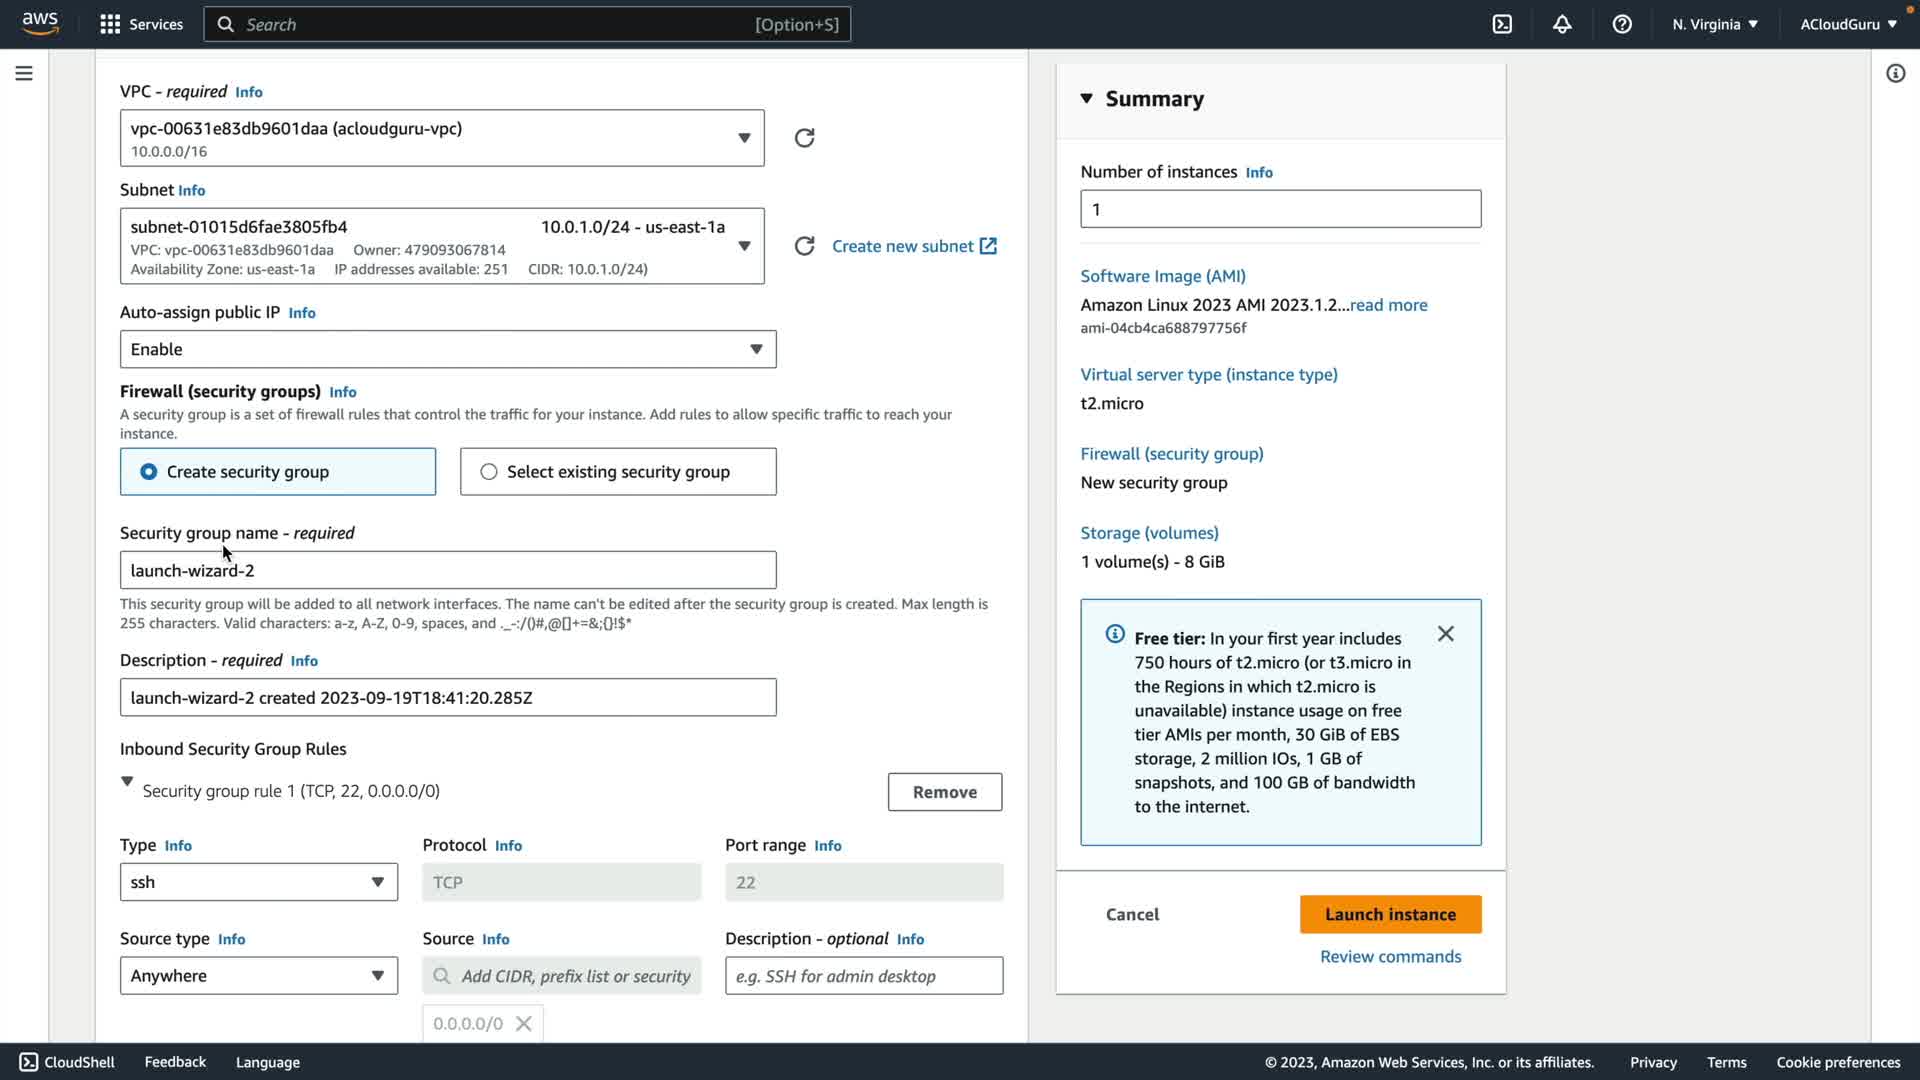The width and height of the screenshot is (1920, 1080).
Task: Click the hamburger side navigation icon
Action: [24, 73]
